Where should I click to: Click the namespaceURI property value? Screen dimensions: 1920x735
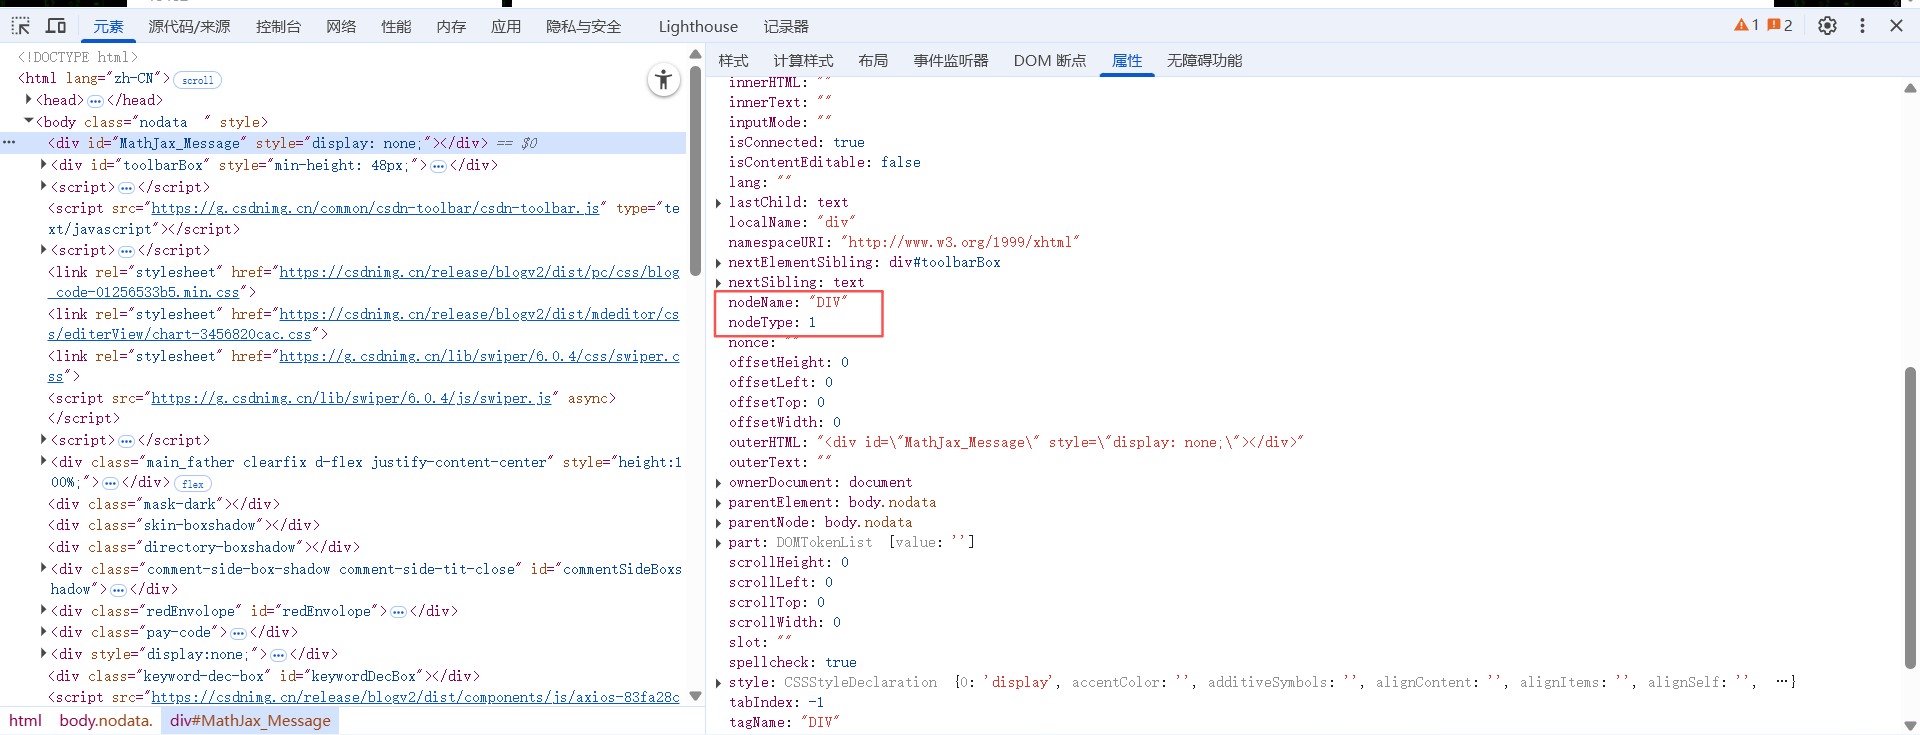(960, 242)
